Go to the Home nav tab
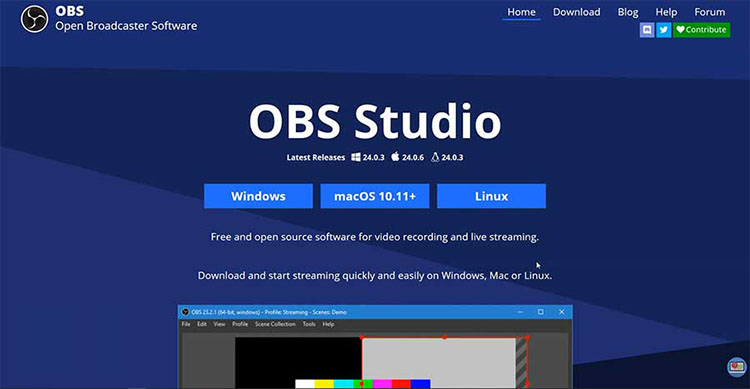 (x=521, y=12)
